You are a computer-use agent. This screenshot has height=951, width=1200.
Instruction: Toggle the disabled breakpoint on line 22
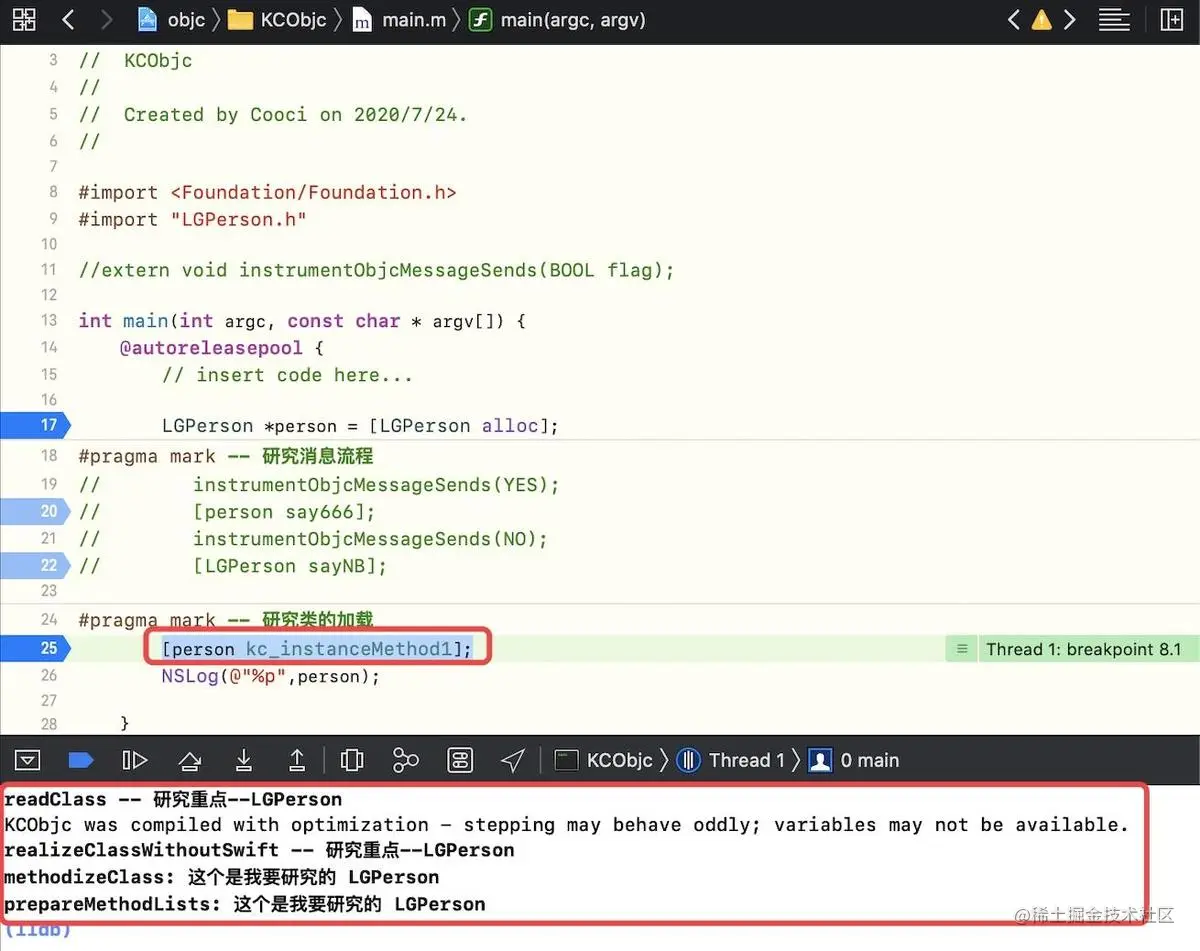coord(34,565)
